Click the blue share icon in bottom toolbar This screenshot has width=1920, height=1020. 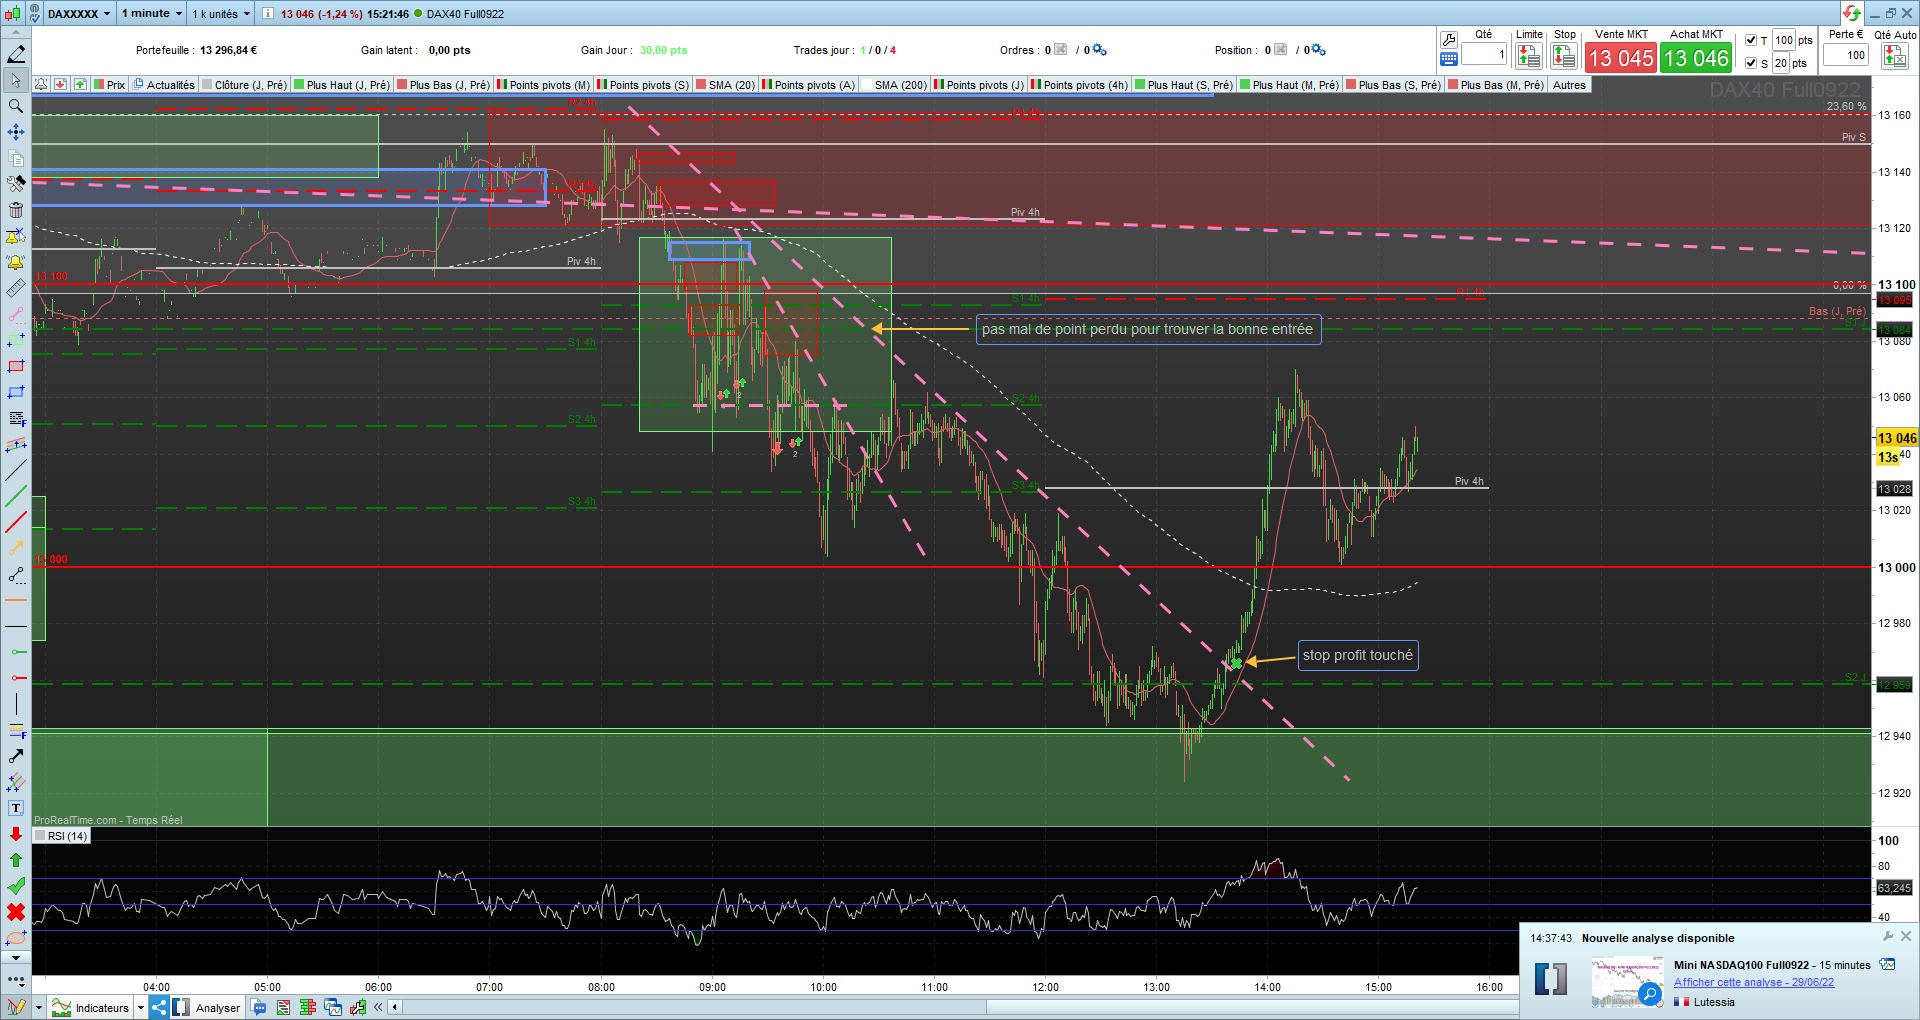159,1007
